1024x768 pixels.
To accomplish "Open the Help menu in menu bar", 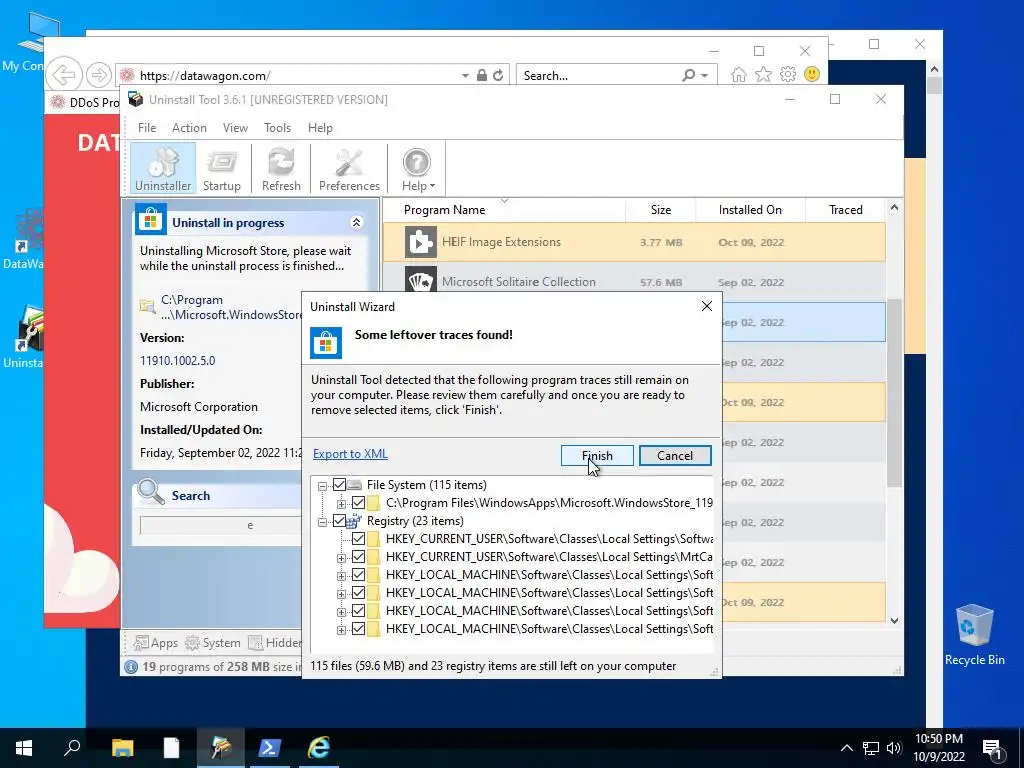I will click(320, 128).
